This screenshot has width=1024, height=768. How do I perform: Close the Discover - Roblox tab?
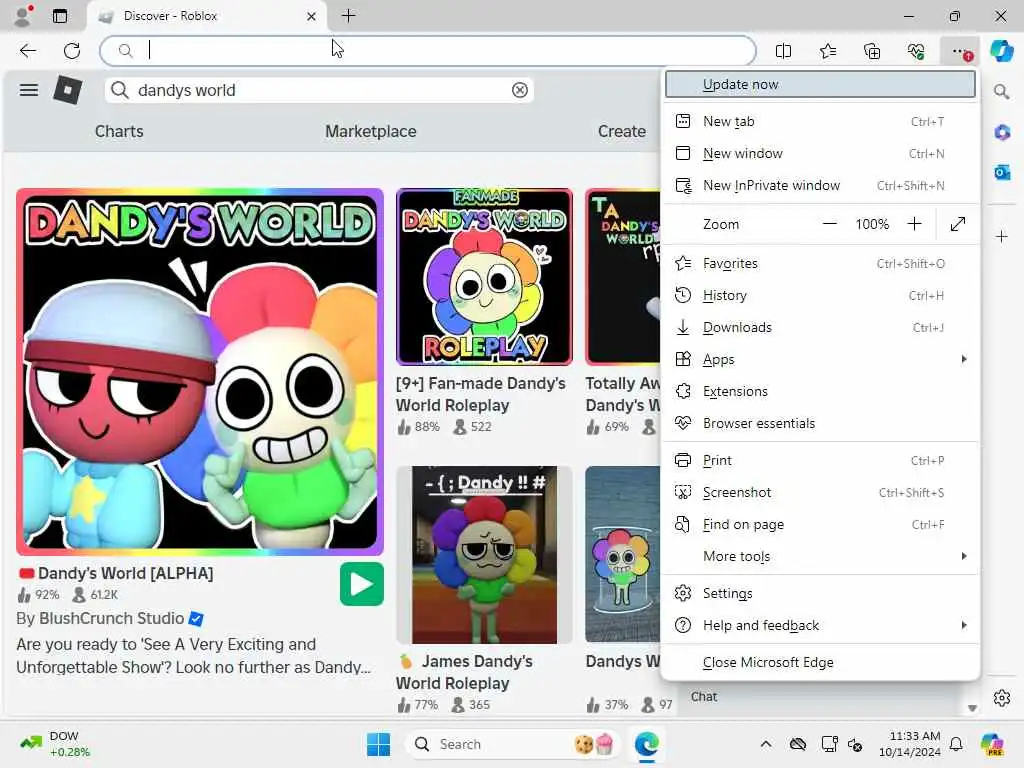point(312,16)
